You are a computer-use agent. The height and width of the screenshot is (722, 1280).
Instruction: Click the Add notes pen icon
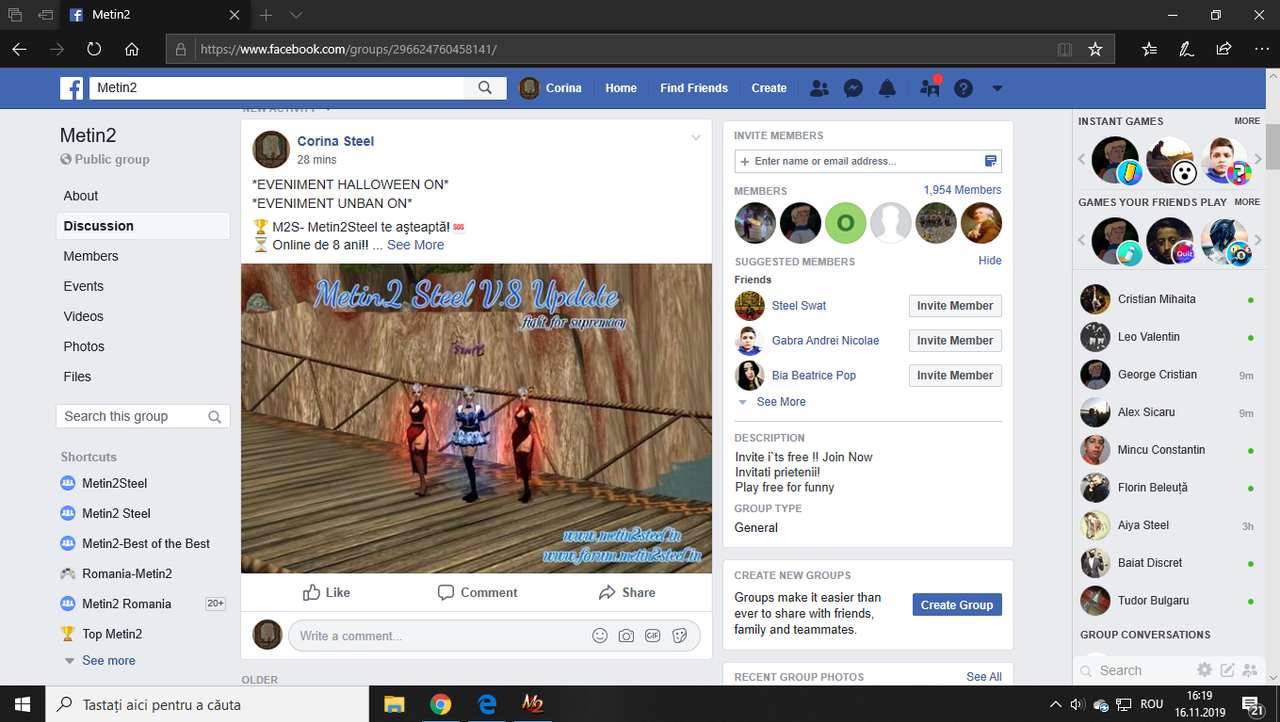tap(1186, 48)
